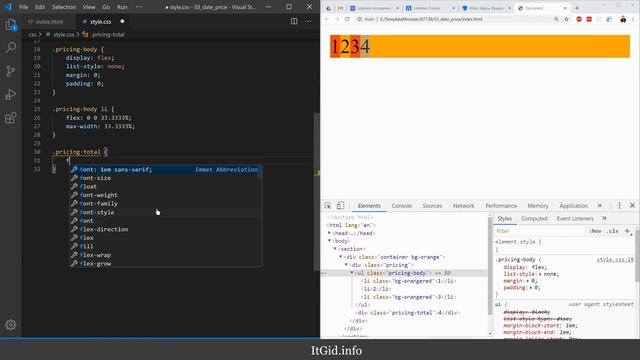Viewport: 640px width, 360px height.
Task: Open the Search view in VS Code
Action: tap(11, 47)
